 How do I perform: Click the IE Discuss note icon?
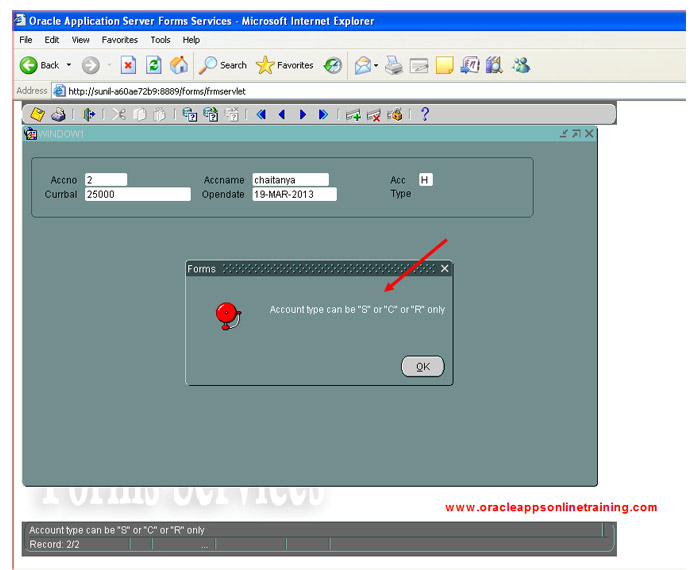445,66
